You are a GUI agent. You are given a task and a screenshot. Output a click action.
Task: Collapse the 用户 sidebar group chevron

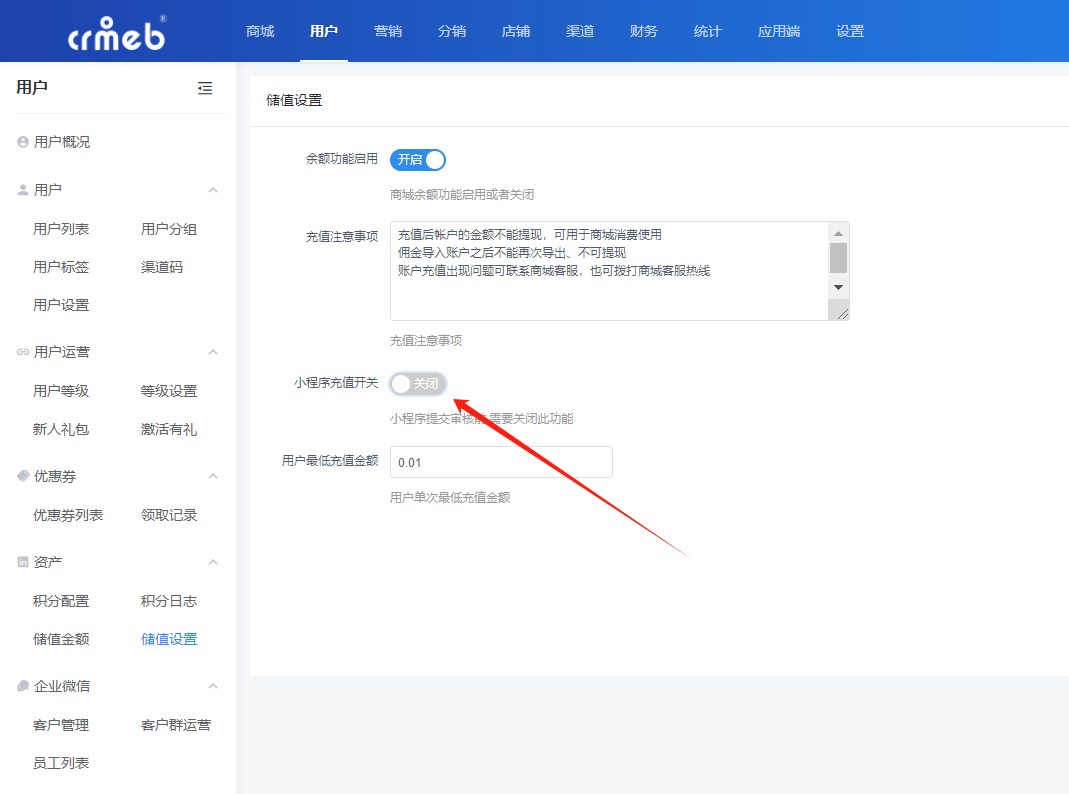[x=213, y=190]
